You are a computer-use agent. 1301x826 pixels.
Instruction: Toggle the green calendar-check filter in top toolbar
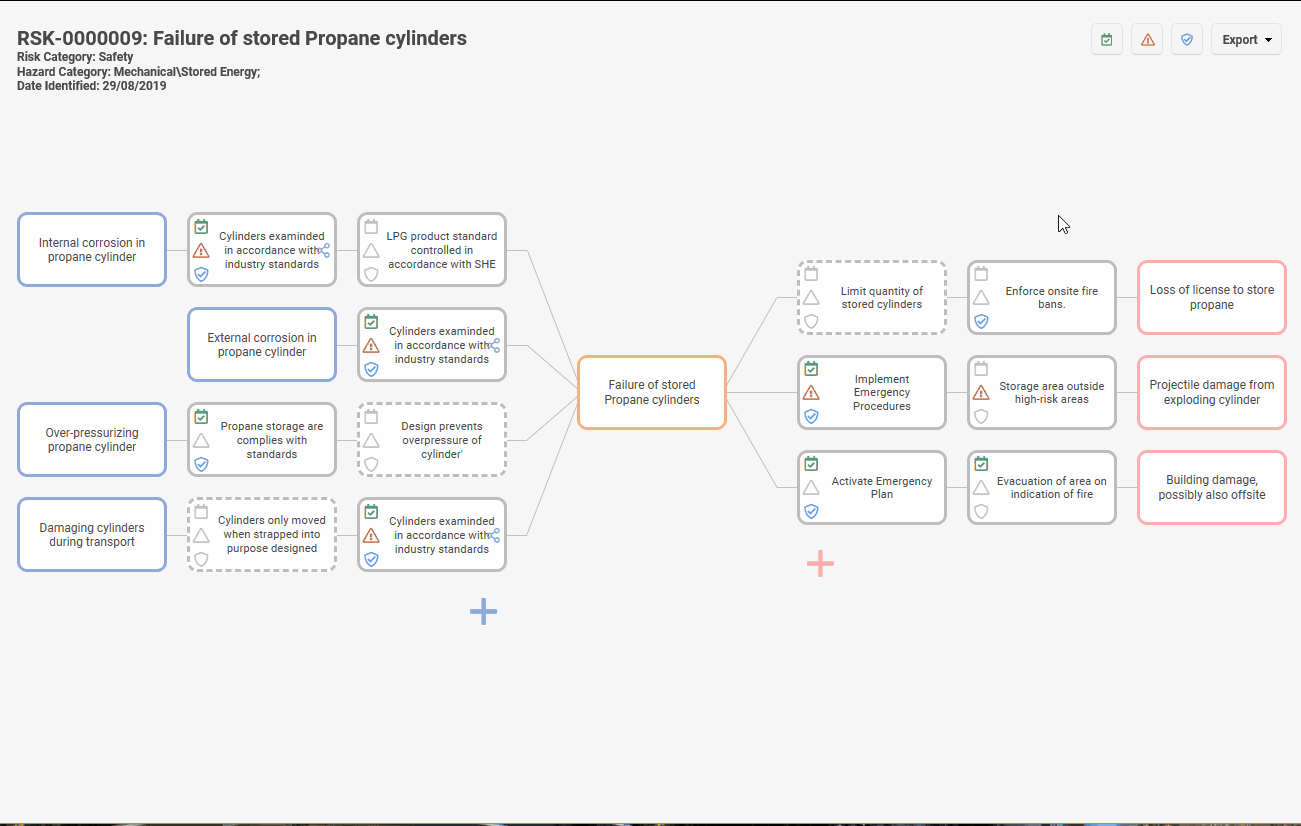click(1107, 40)
